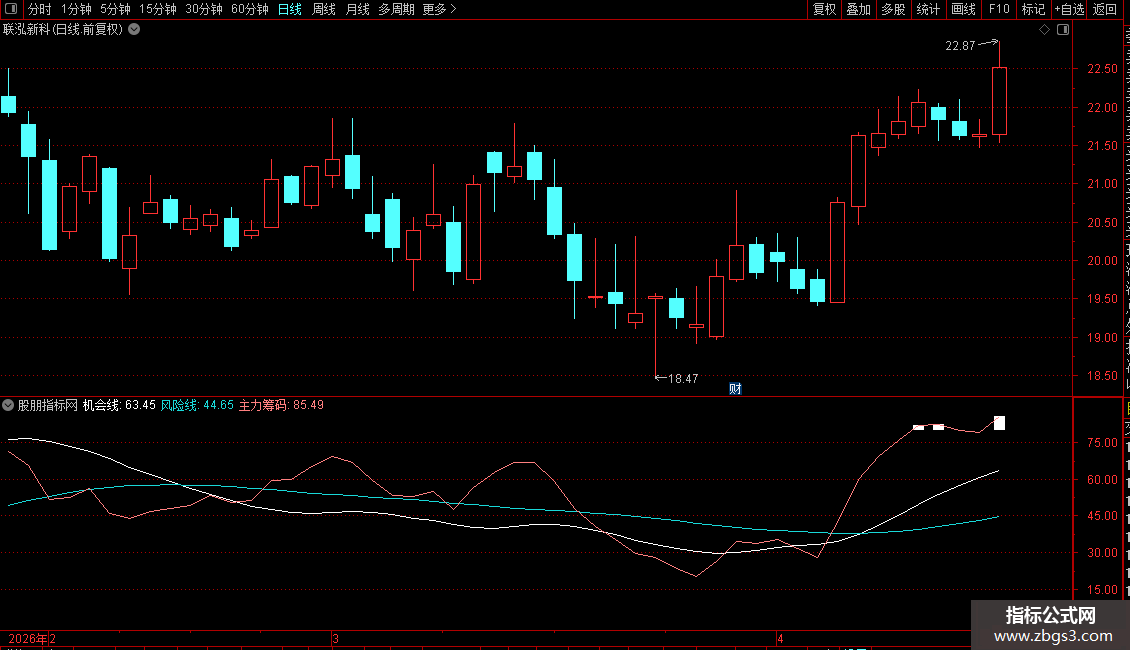Open F10 company information

click(x=999, y=9)
